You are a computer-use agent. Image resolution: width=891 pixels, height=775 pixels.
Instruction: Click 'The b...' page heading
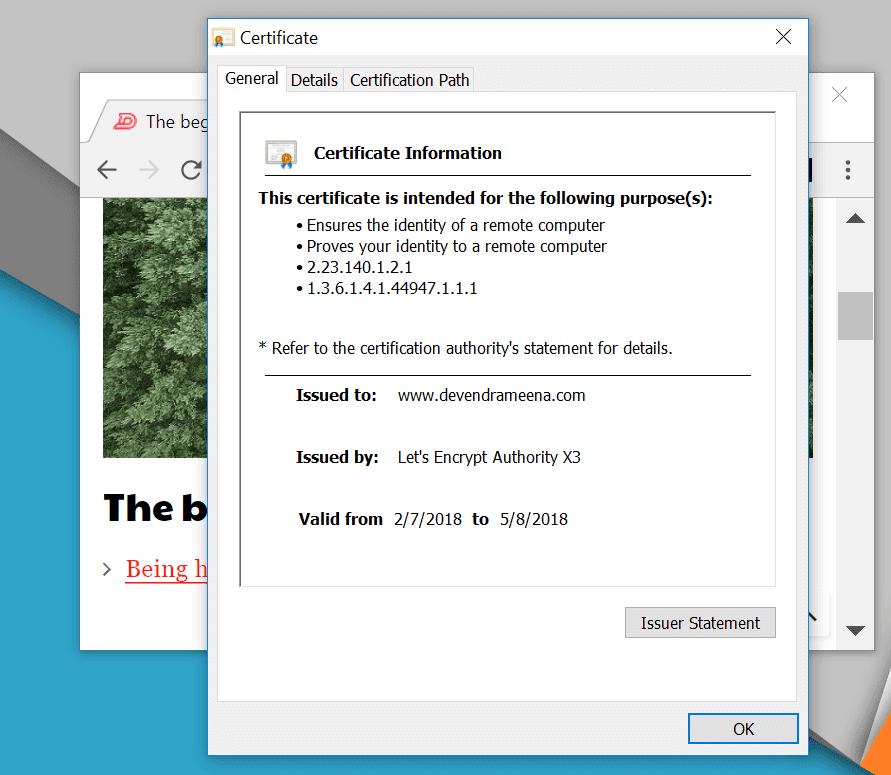pos(155,507)
